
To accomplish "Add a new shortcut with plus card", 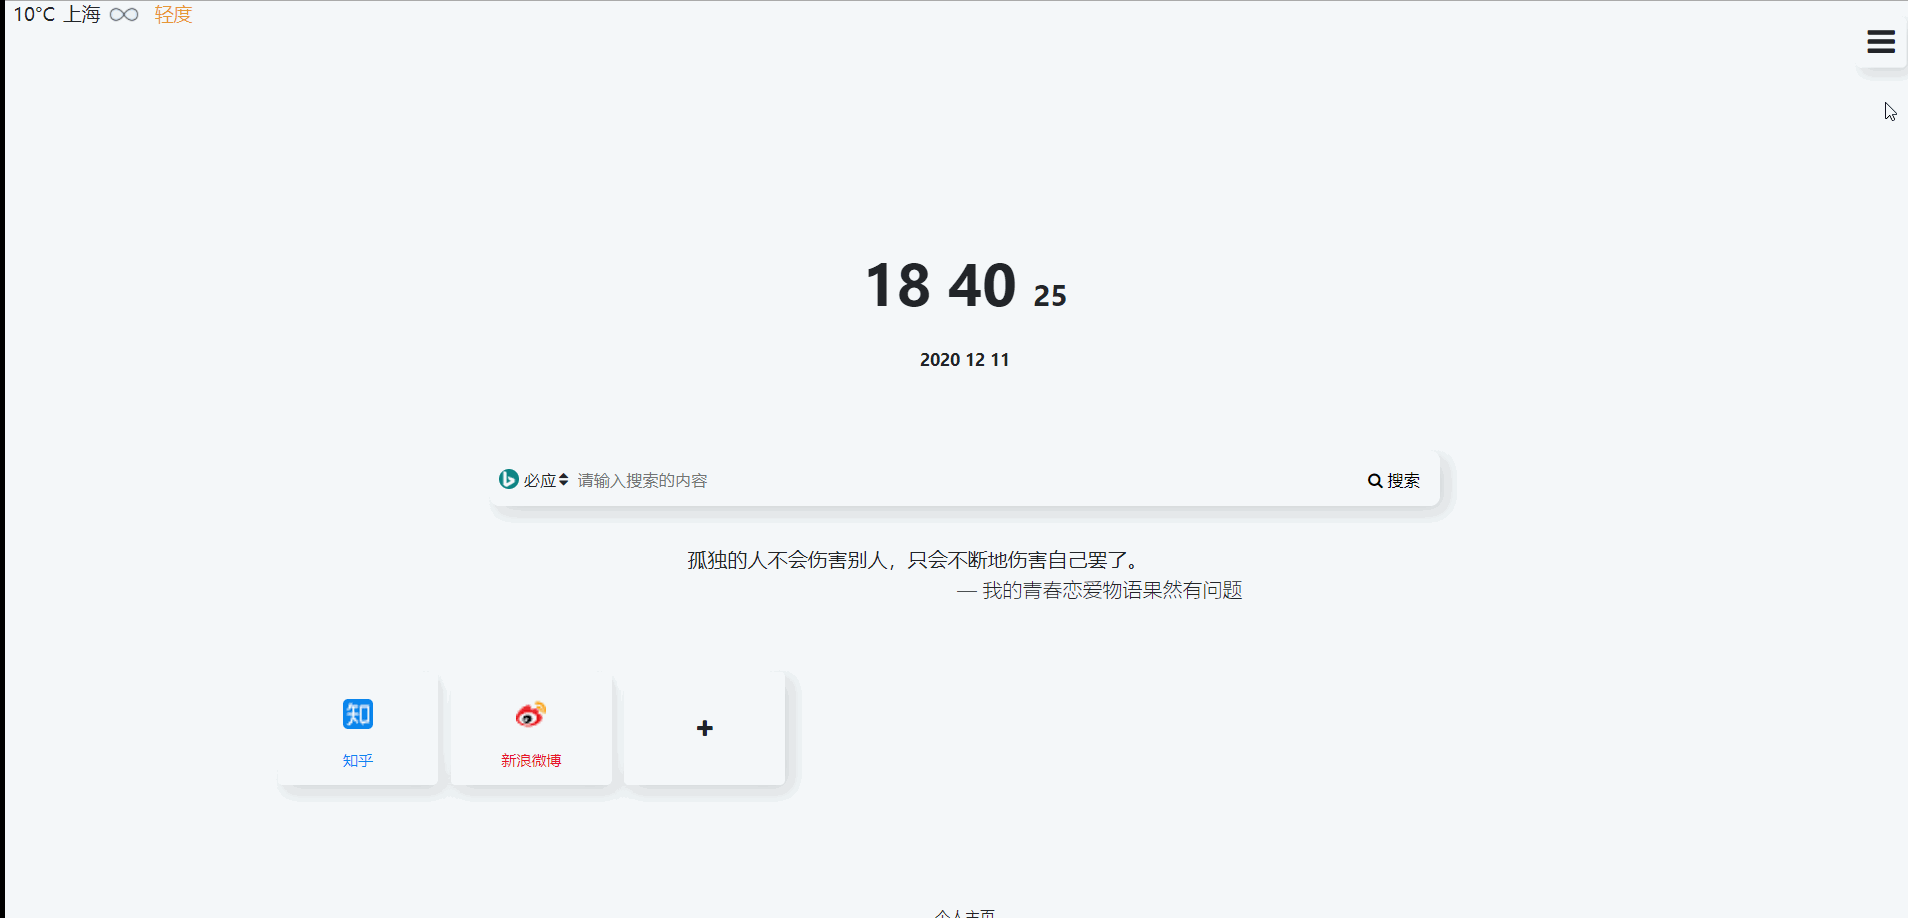I will pyautogui.click(x=705, y=728).
